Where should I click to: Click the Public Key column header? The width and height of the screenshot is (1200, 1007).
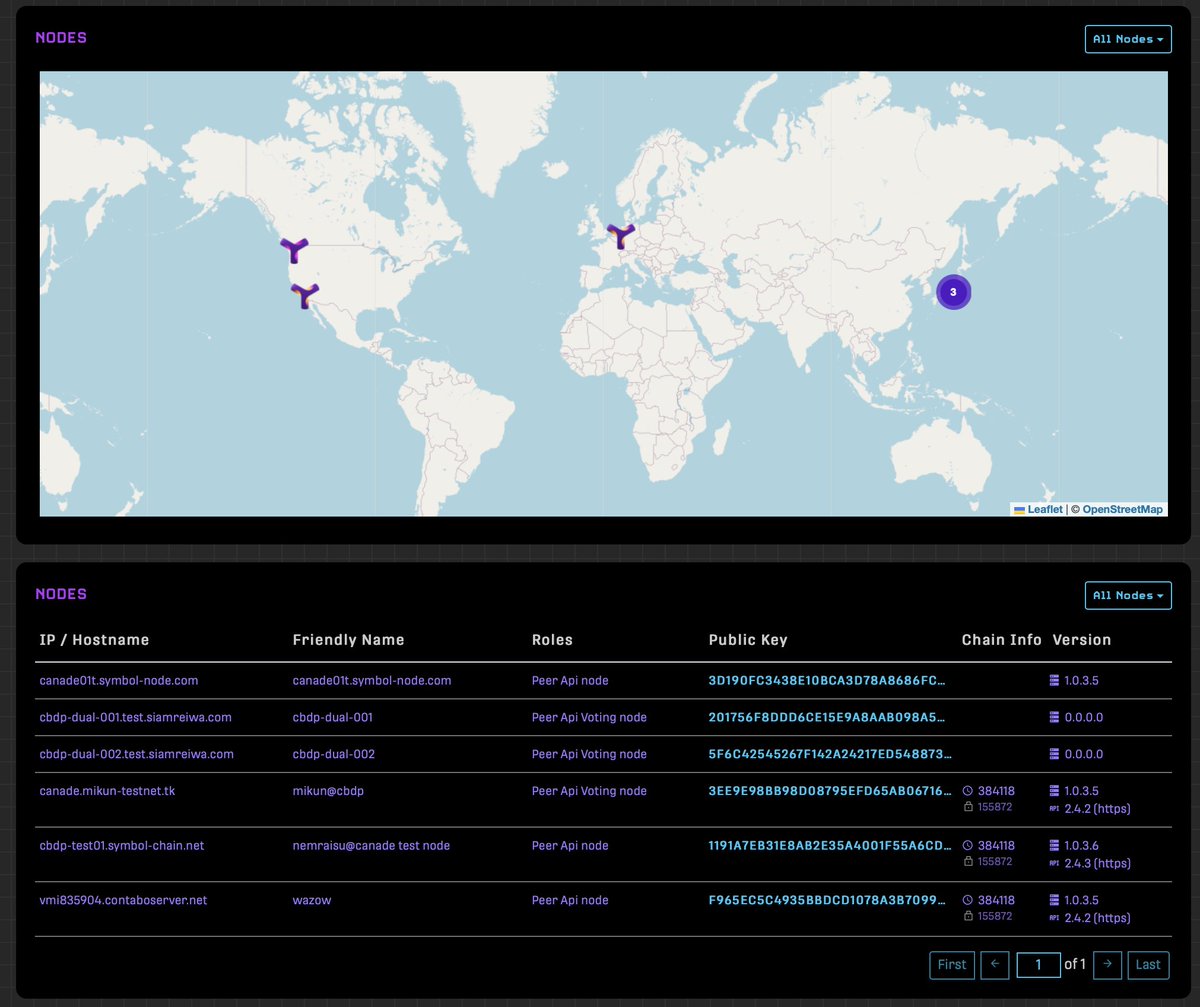pos(748,640)
